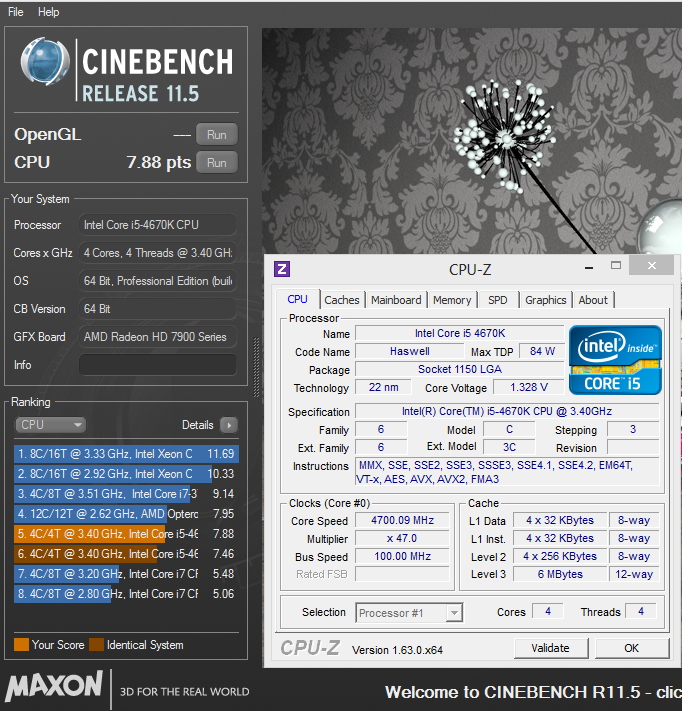695x711 pixels.
Task: Click the brown Identical System legend swatch
Action: pos(97,644)
